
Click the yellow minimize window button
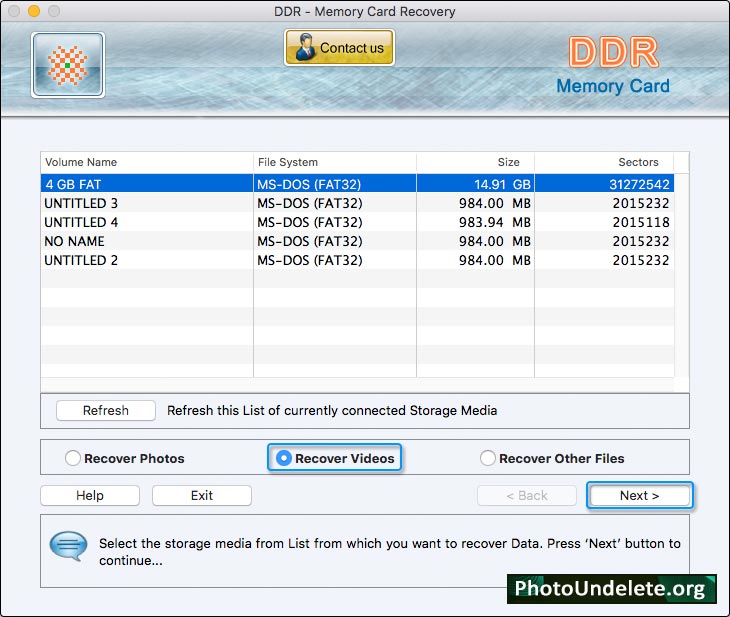pos(34,11)
